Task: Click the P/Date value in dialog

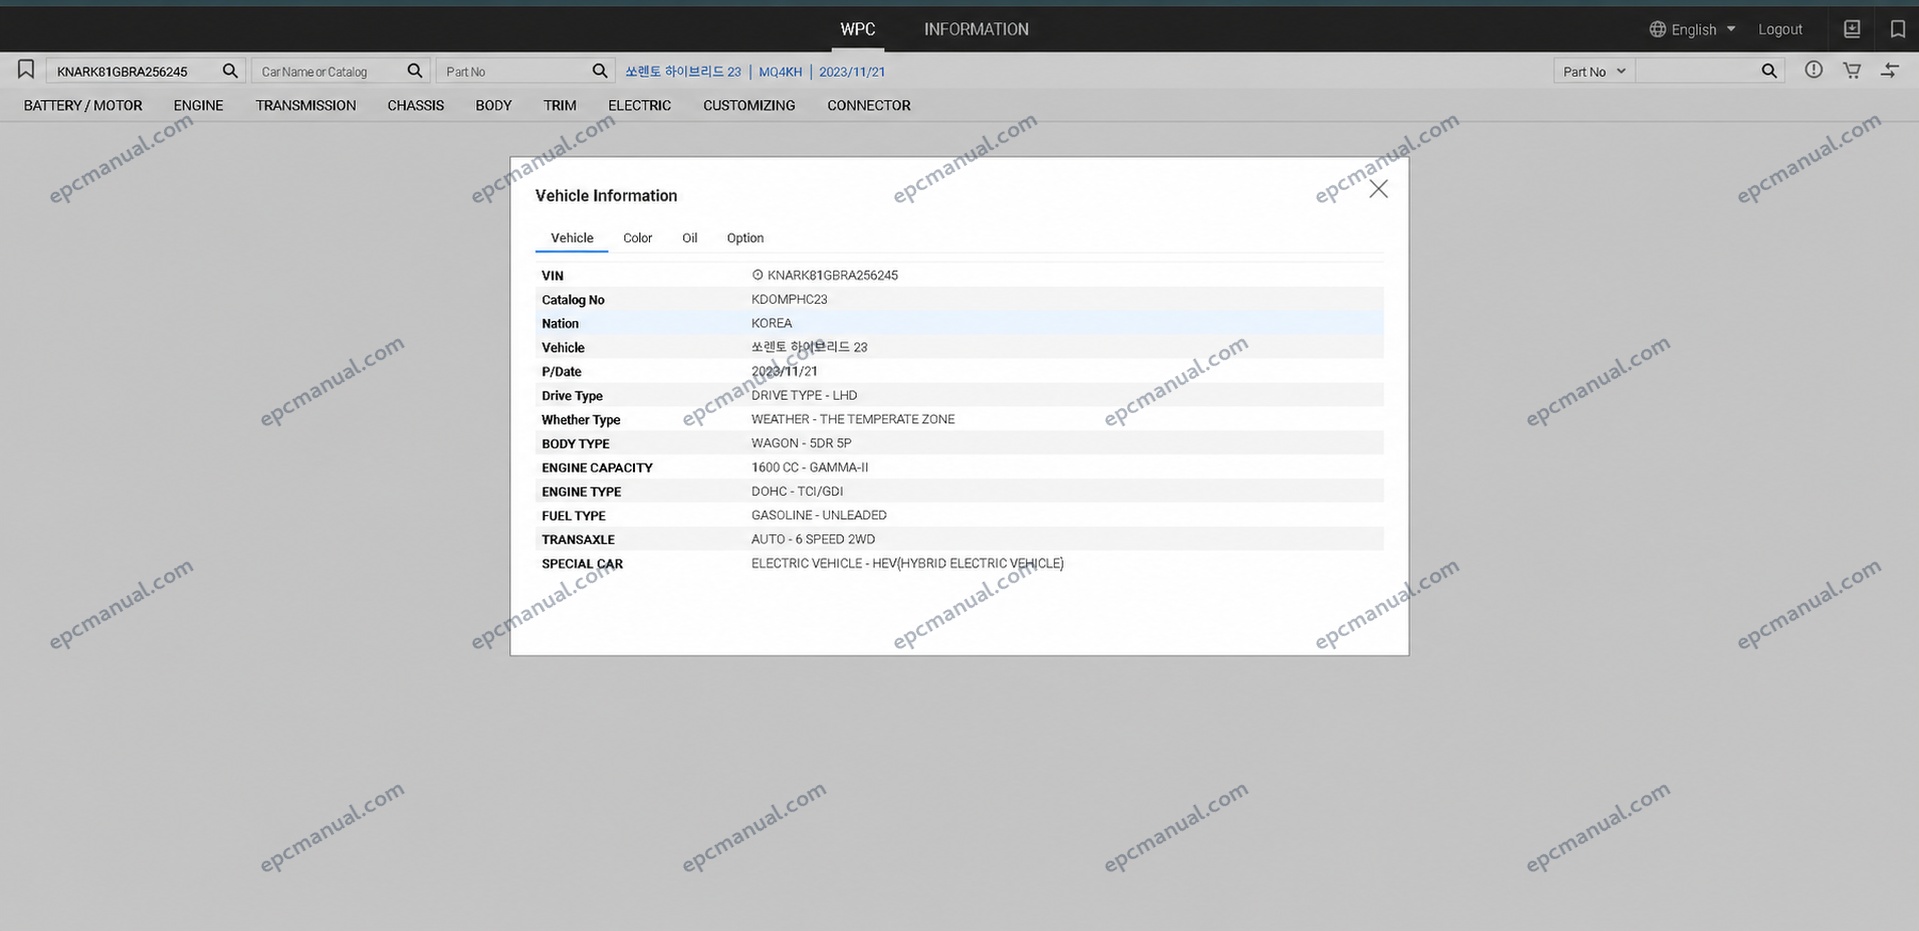Action: click(x=784, y=371)
